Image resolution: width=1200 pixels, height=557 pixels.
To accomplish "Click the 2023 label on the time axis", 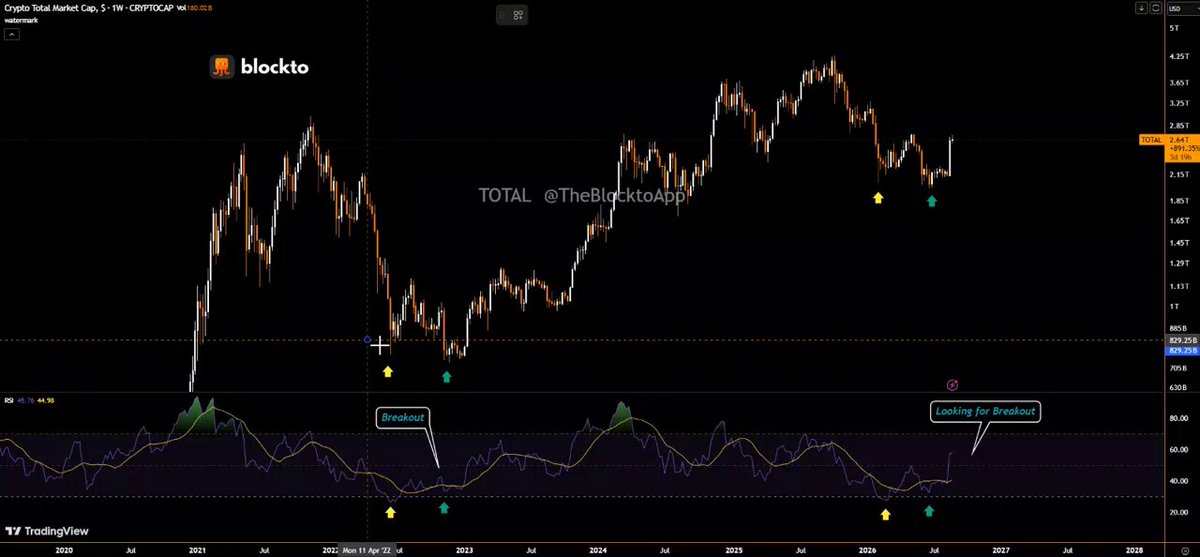I will (x=464, y=550).
